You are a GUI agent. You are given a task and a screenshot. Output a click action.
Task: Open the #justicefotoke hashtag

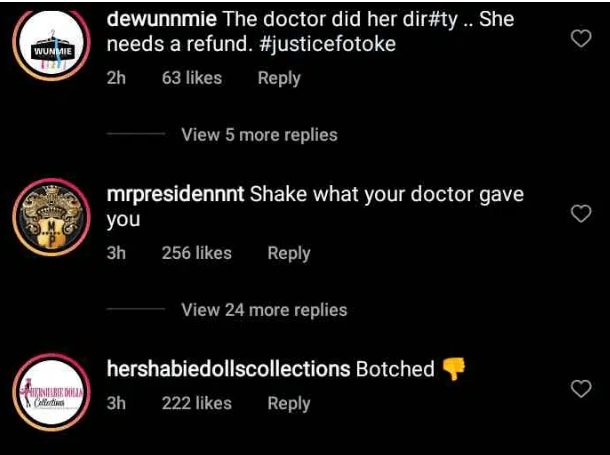pyautogui.click(x=327, y=44)
